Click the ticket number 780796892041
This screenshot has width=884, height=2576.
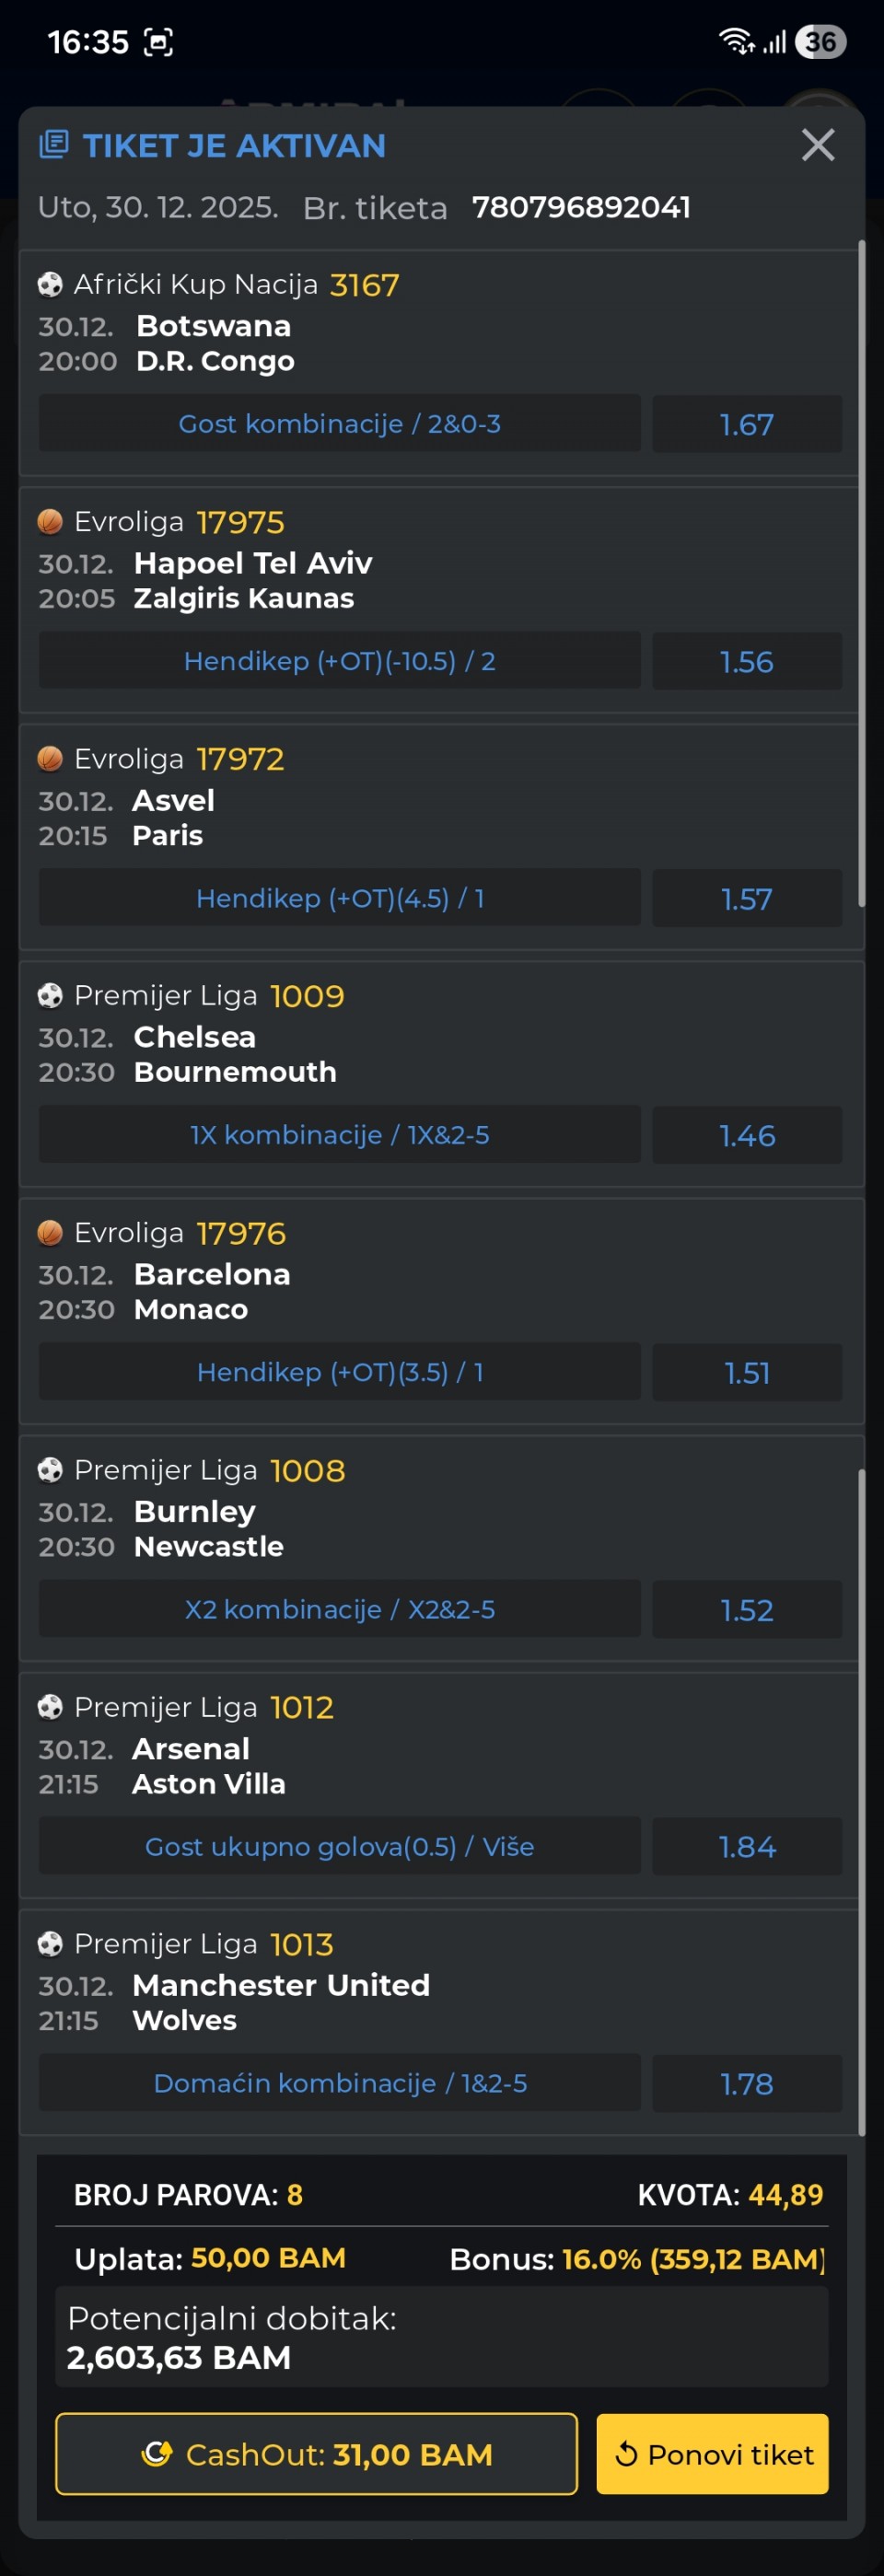580,207
